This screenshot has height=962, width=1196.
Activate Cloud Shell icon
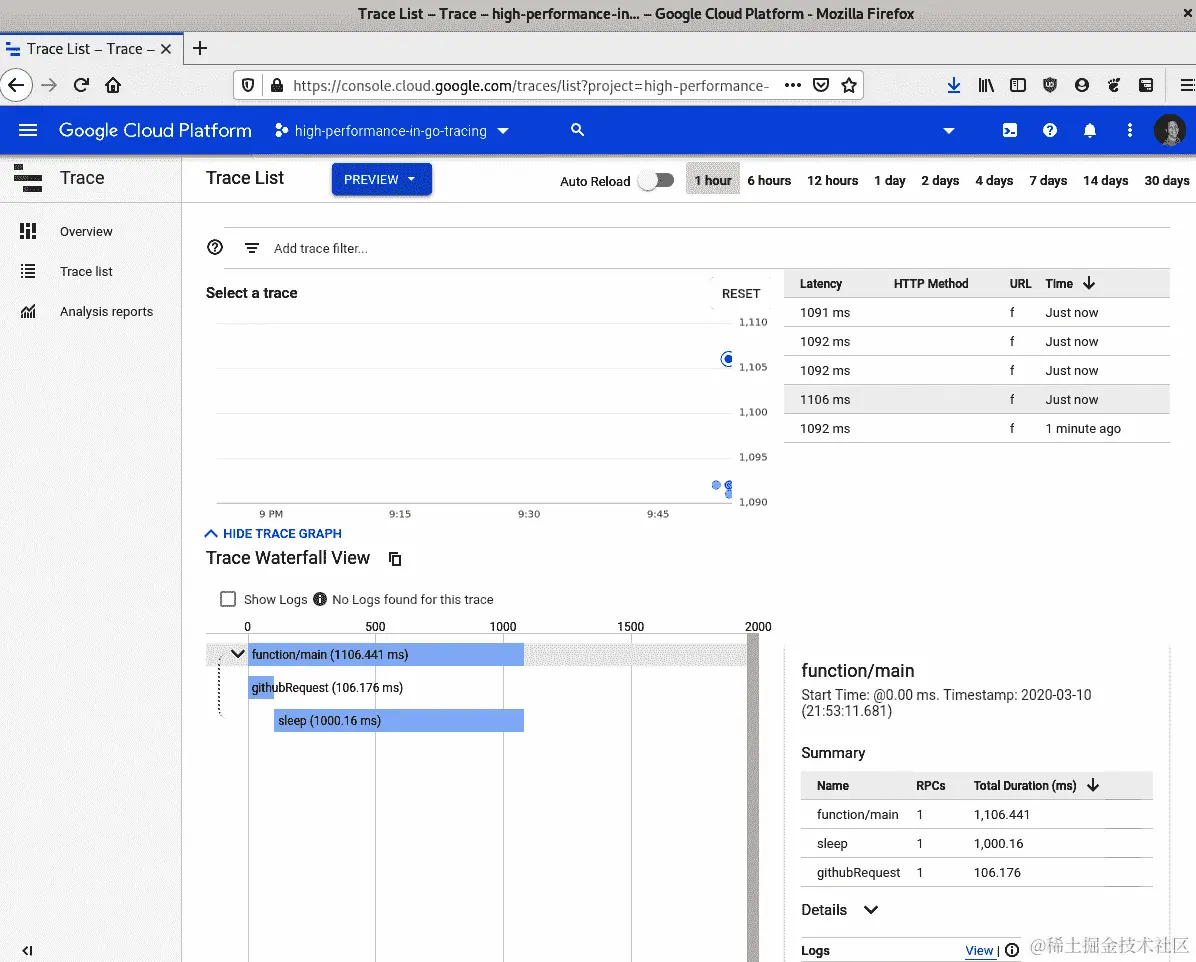coord(1010,130)
